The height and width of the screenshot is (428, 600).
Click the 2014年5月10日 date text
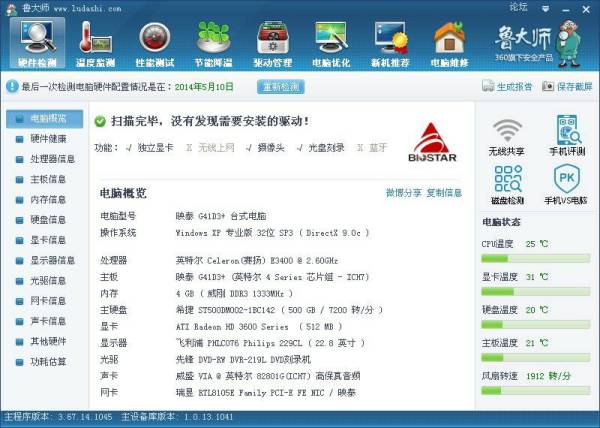tap(204, 87)
